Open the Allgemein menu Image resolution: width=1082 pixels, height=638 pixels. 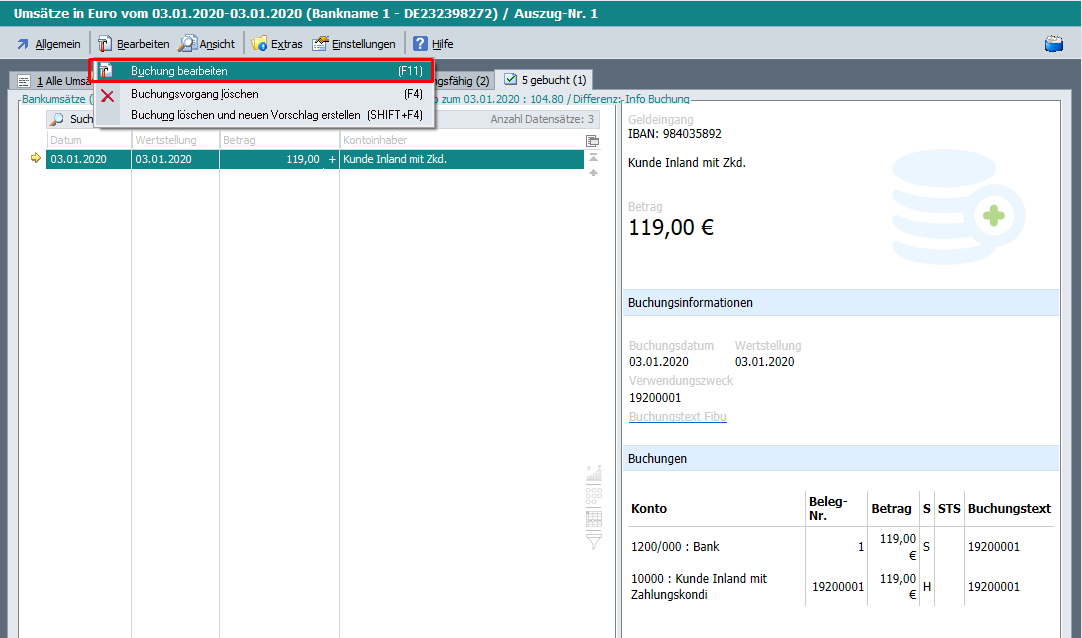tap(48, 44)
